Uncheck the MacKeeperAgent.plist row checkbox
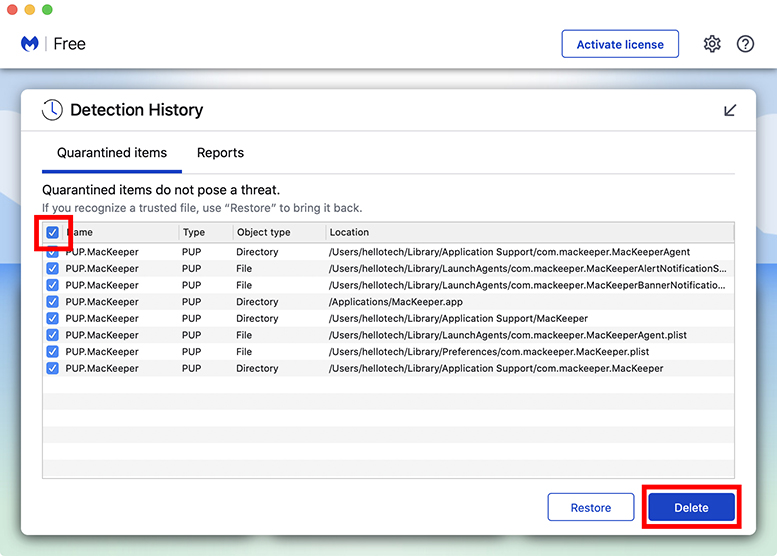 [x=53, y=335]
